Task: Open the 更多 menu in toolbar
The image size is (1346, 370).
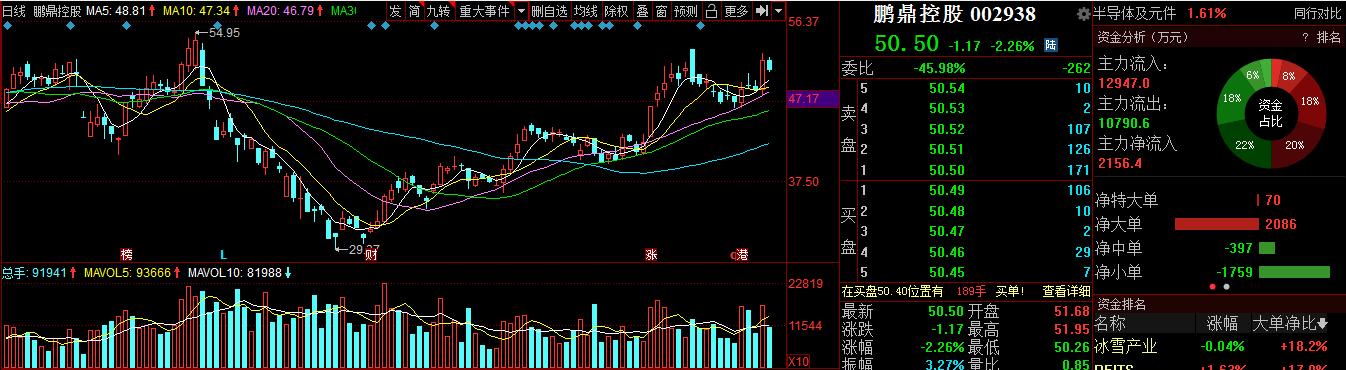Action: click(736, 11)
